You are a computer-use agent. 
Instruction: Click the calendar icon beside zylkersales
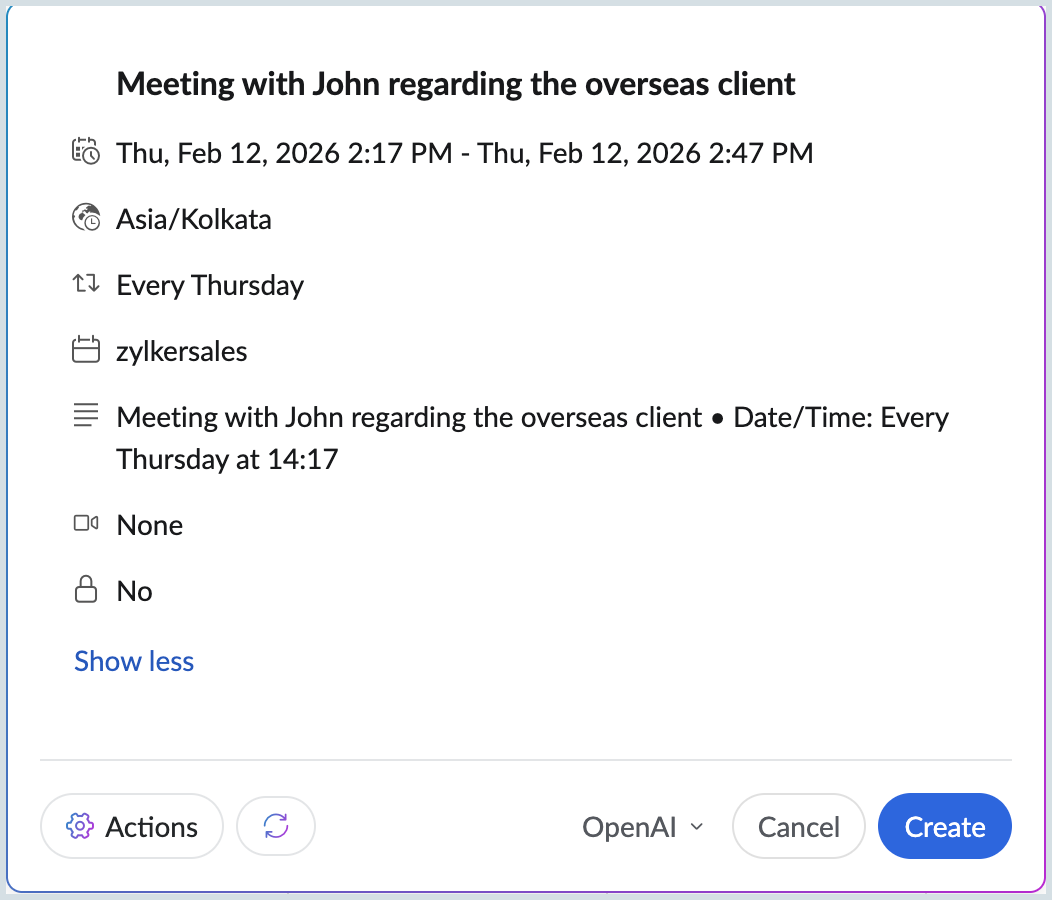click(x=87, y=350)
